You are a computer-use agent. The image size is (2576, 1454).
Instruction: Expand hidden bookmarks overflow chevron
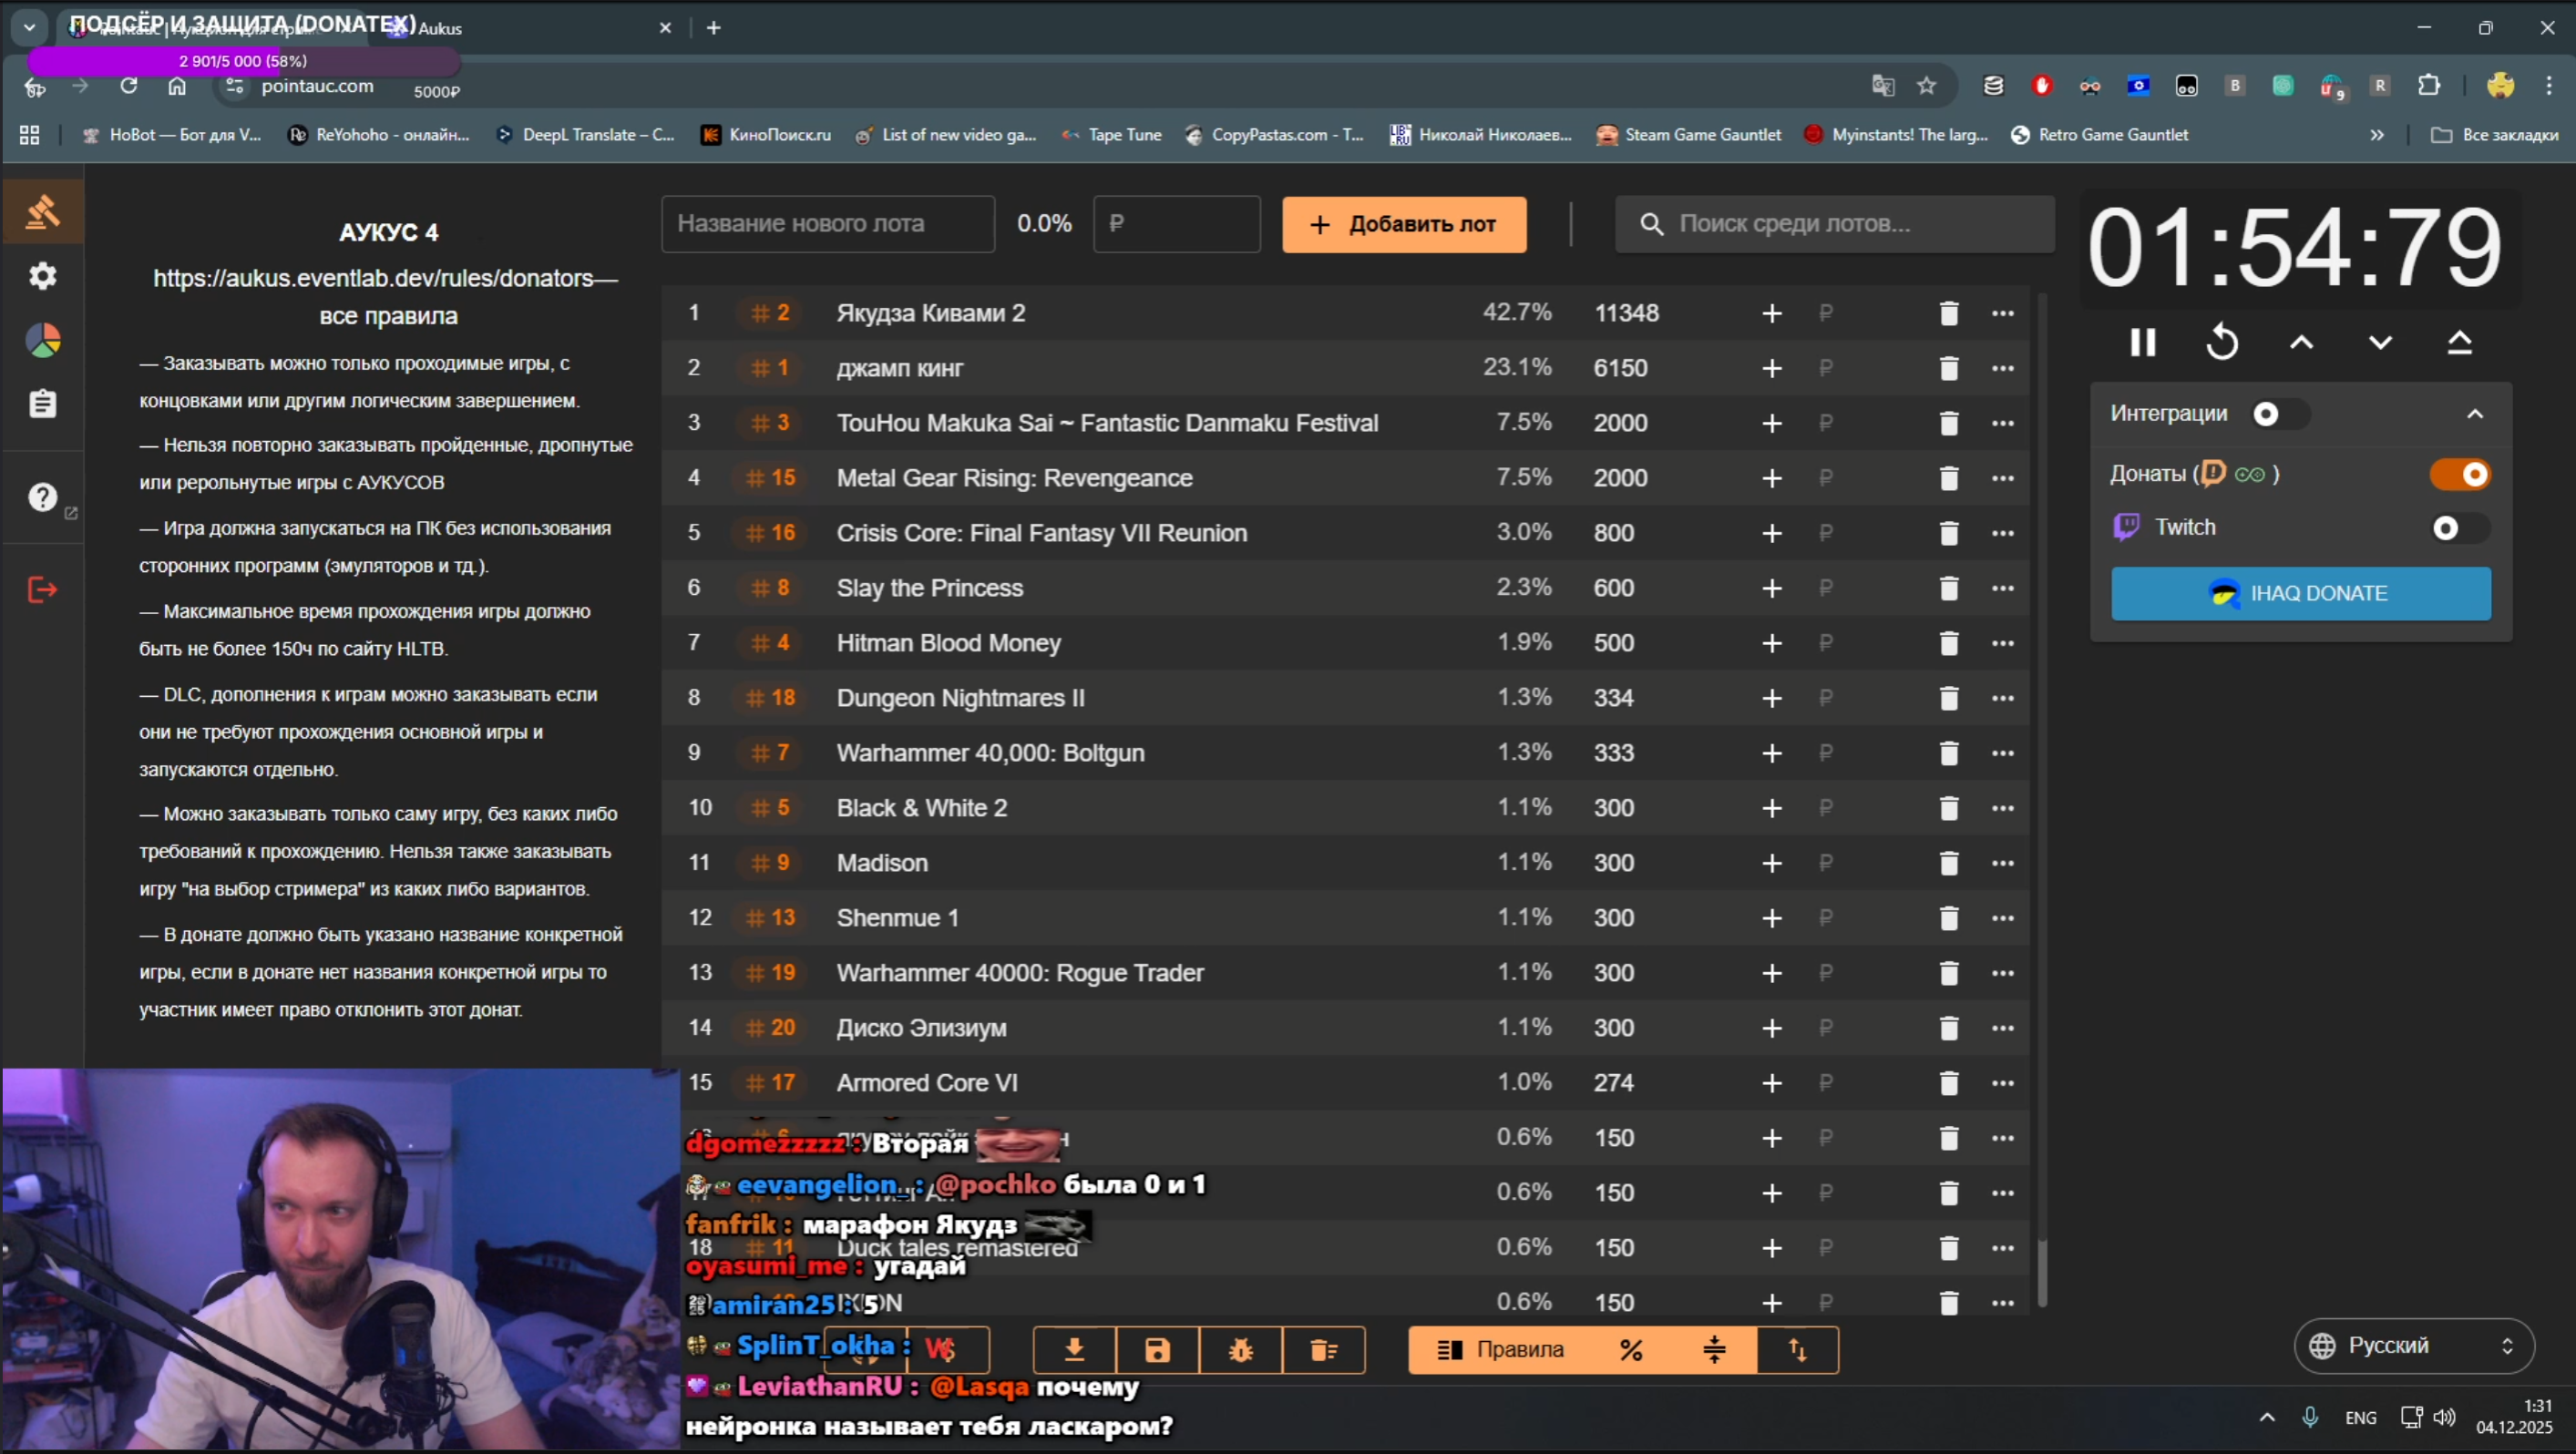tap(2377, 135)
